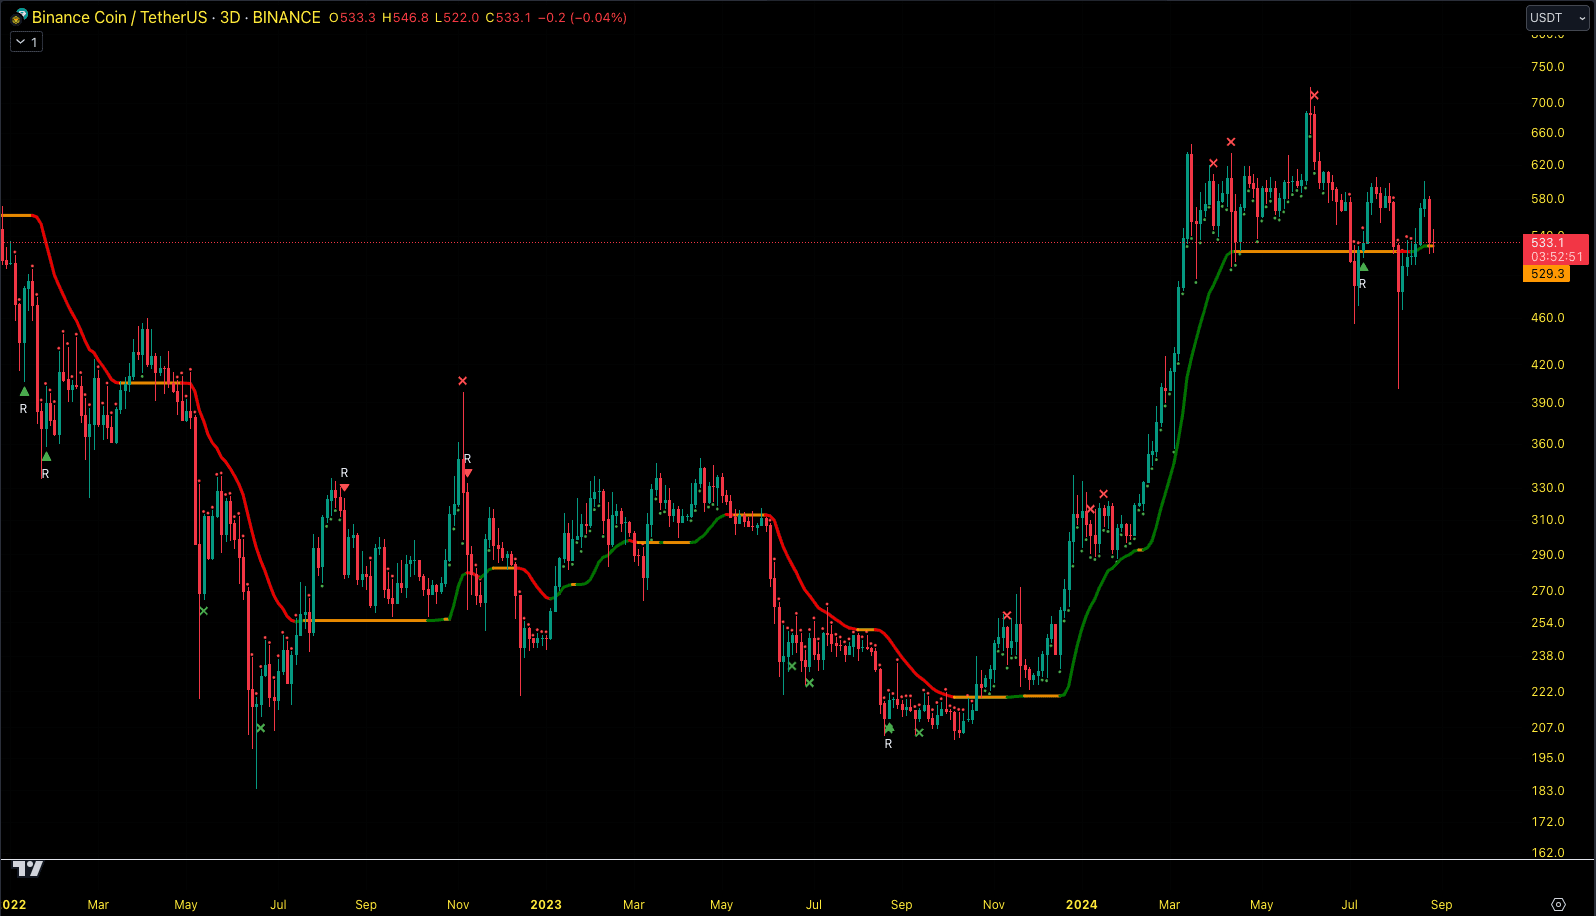Click the change value −0.2 (−0.04%)
This screenshot has height=916, width=1596.
pyautogui.click(x=582, y=18)
